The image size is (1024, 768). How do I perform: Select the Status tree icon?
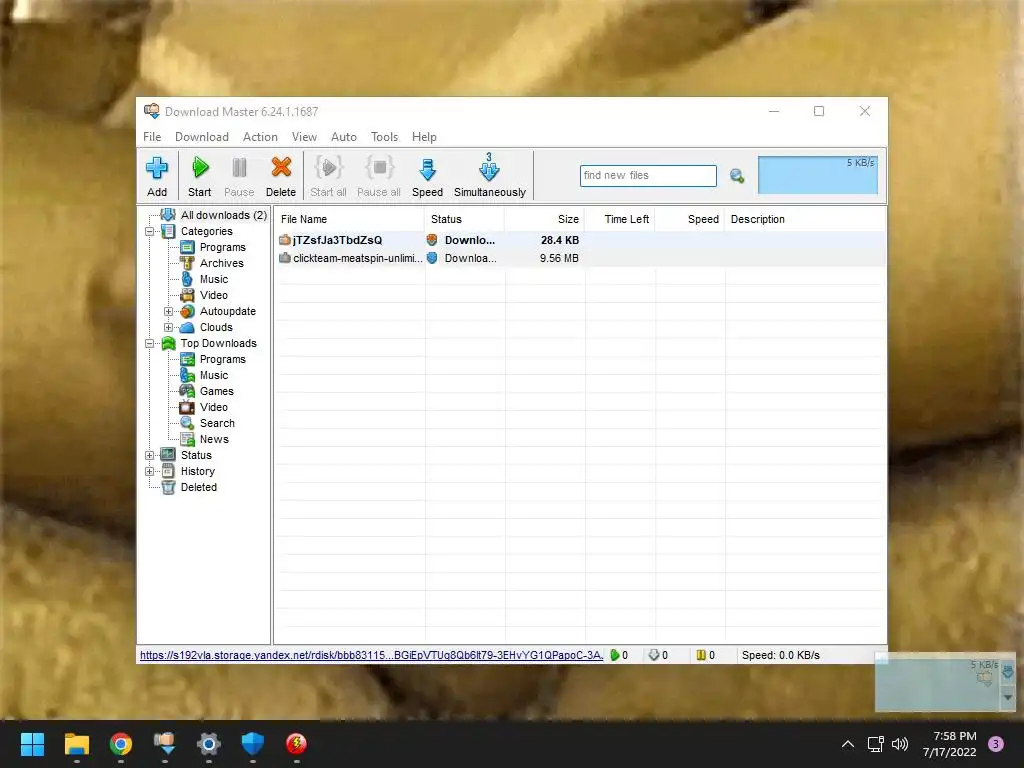pyautogui.click(x=168, y=455)
